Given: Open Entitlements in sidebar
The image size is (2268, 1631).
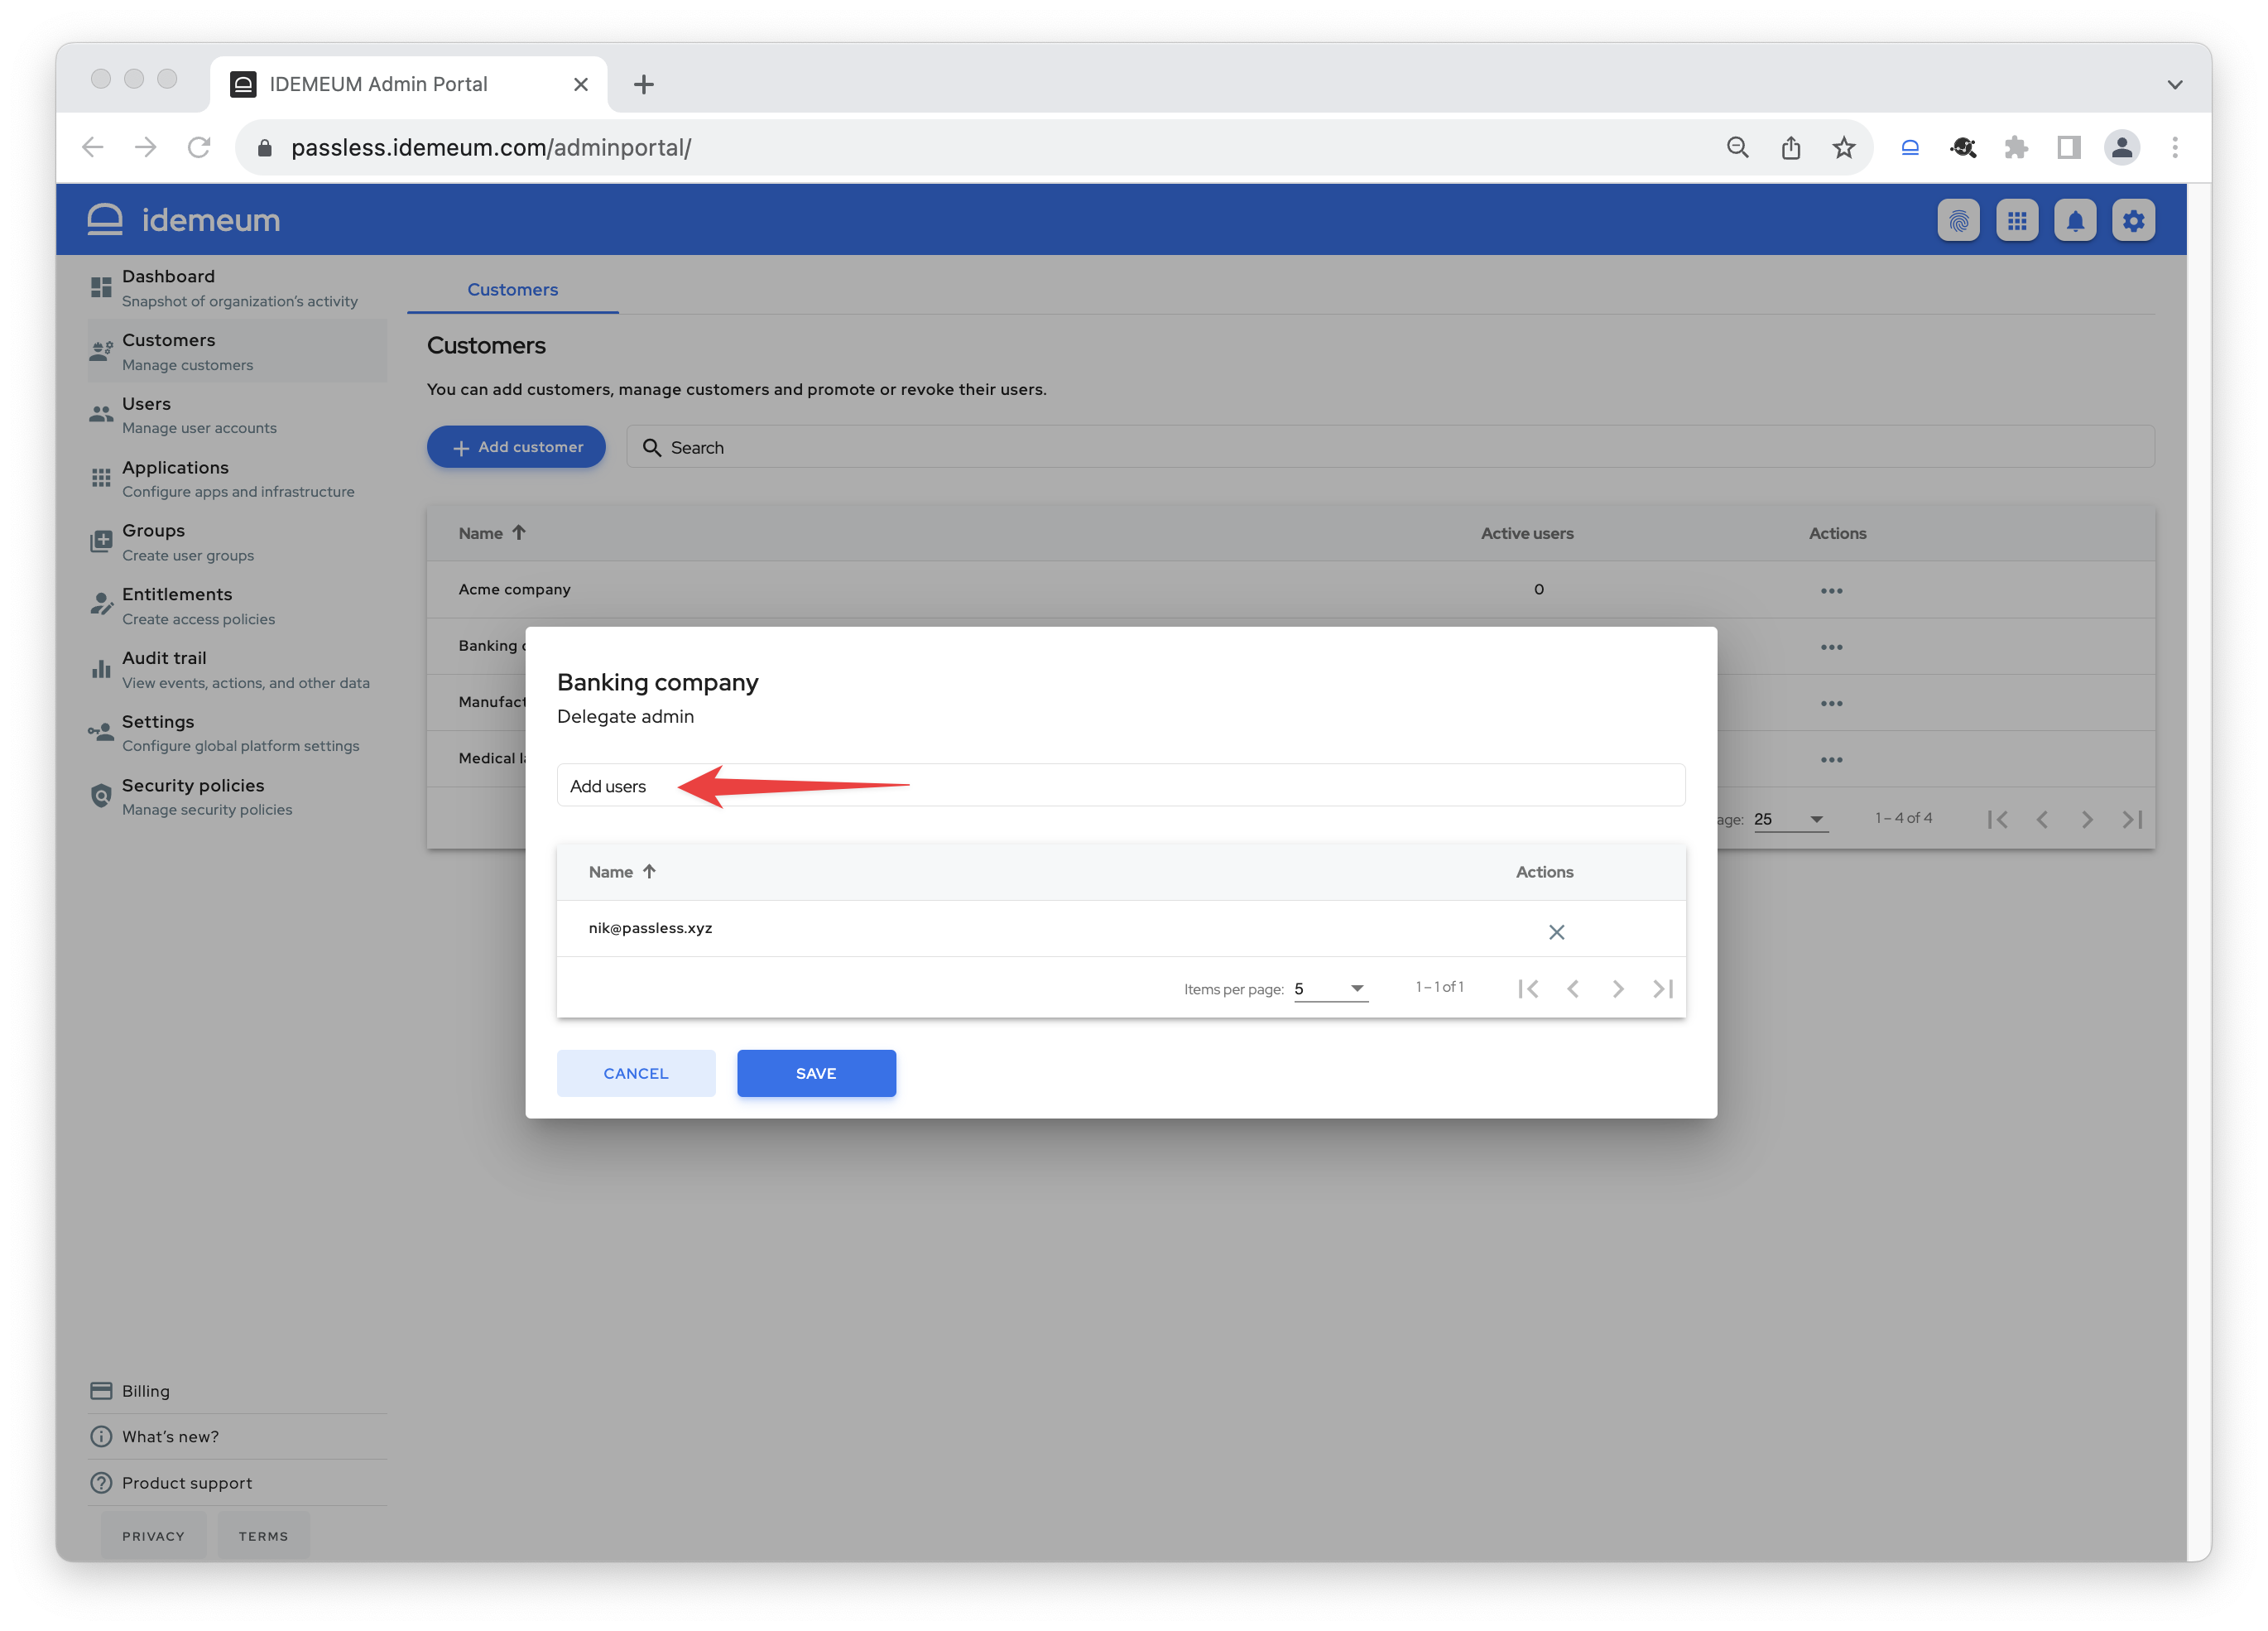Looking at the screenshot, I should click(x=237, y=606).
